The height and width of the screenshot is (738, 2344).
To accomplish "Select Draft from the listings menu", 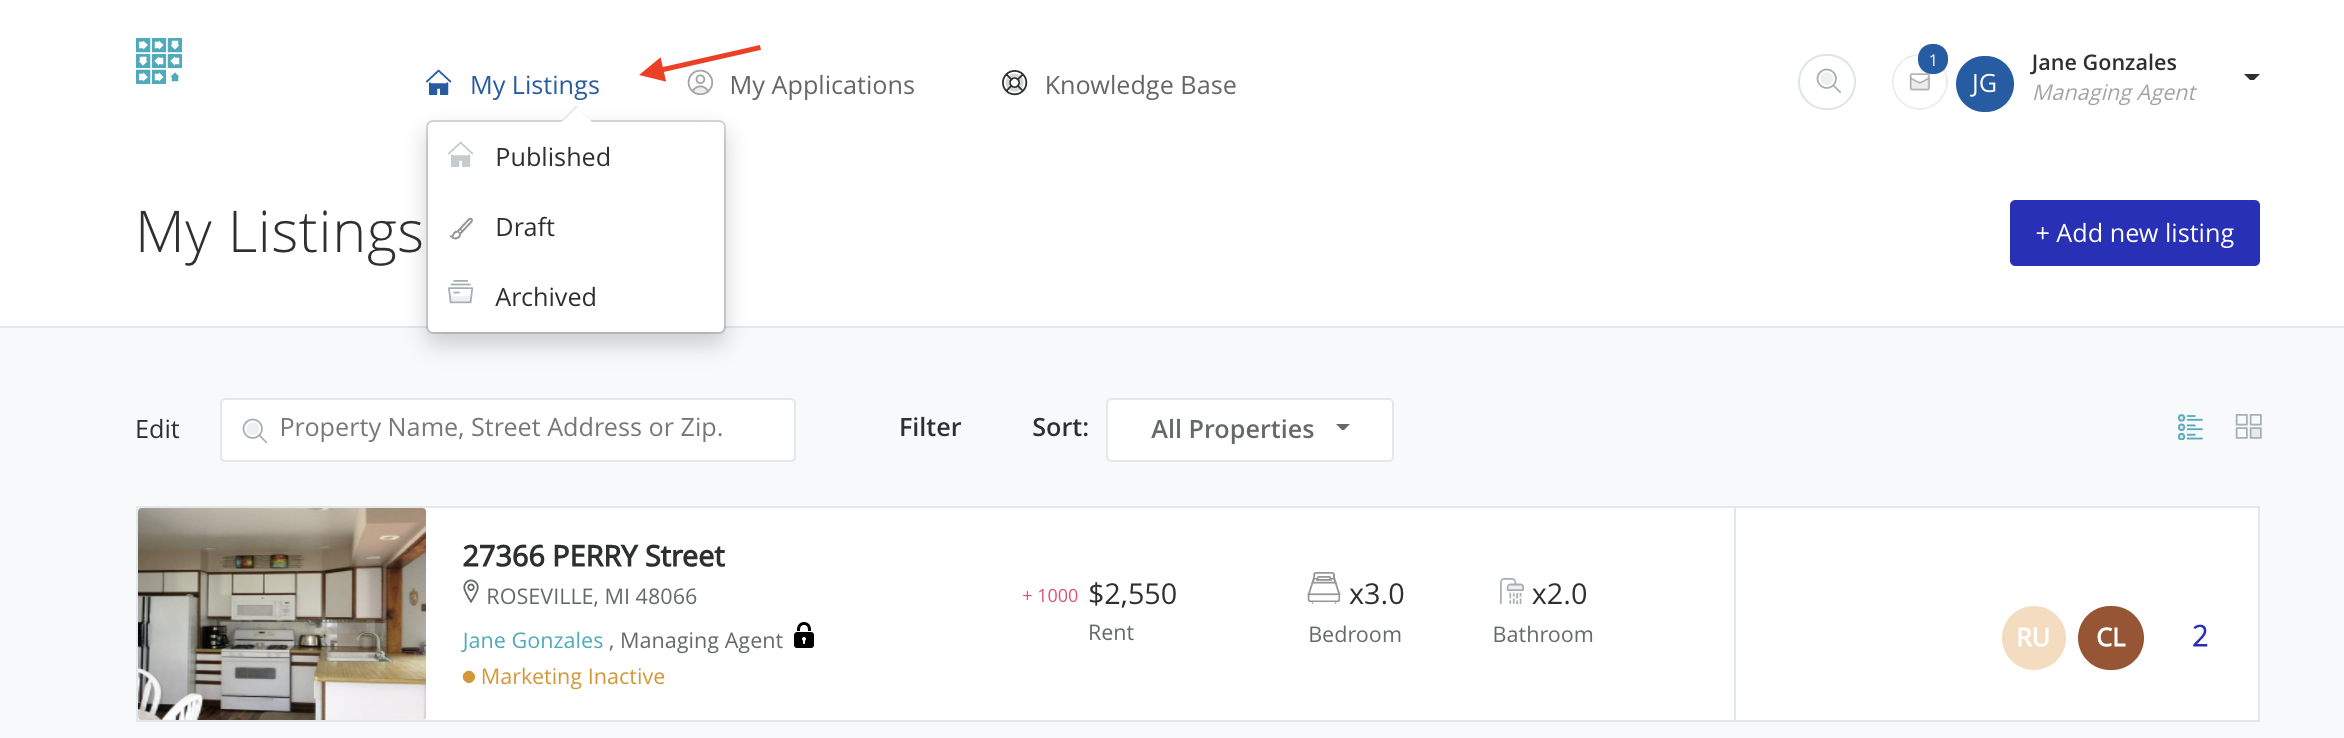I will pos(525,227).
